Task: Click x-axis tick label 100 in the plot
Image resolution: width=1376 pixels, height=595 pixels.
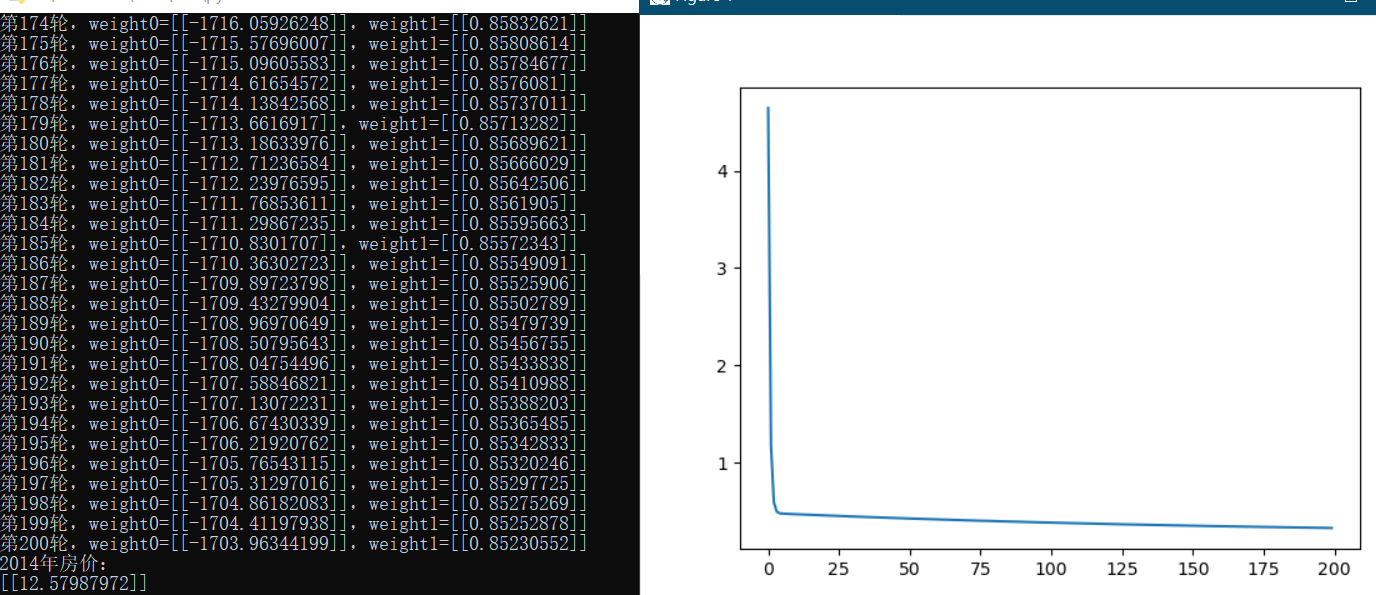Action: click(x=1051, y=569)
